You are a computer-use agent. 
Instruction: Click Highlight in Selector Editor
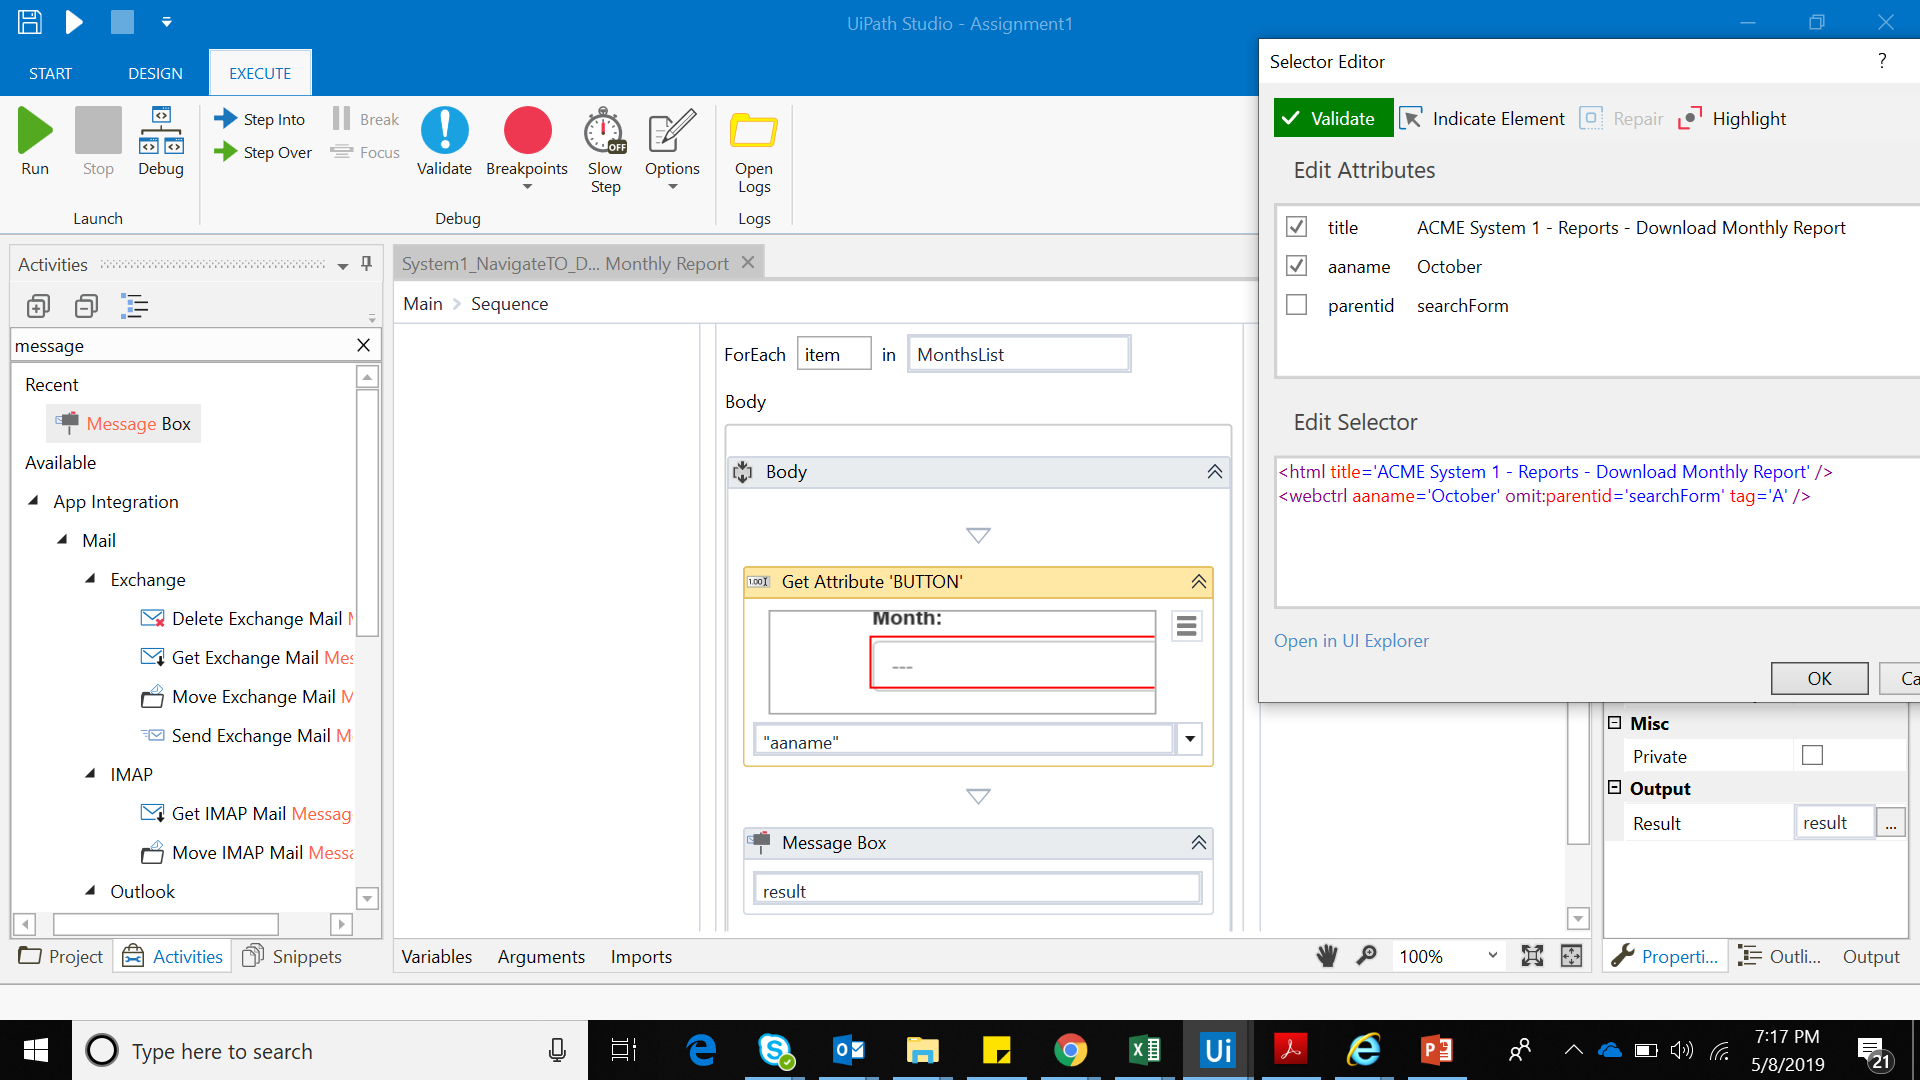pyautogui.click(x=1732, y=119)
